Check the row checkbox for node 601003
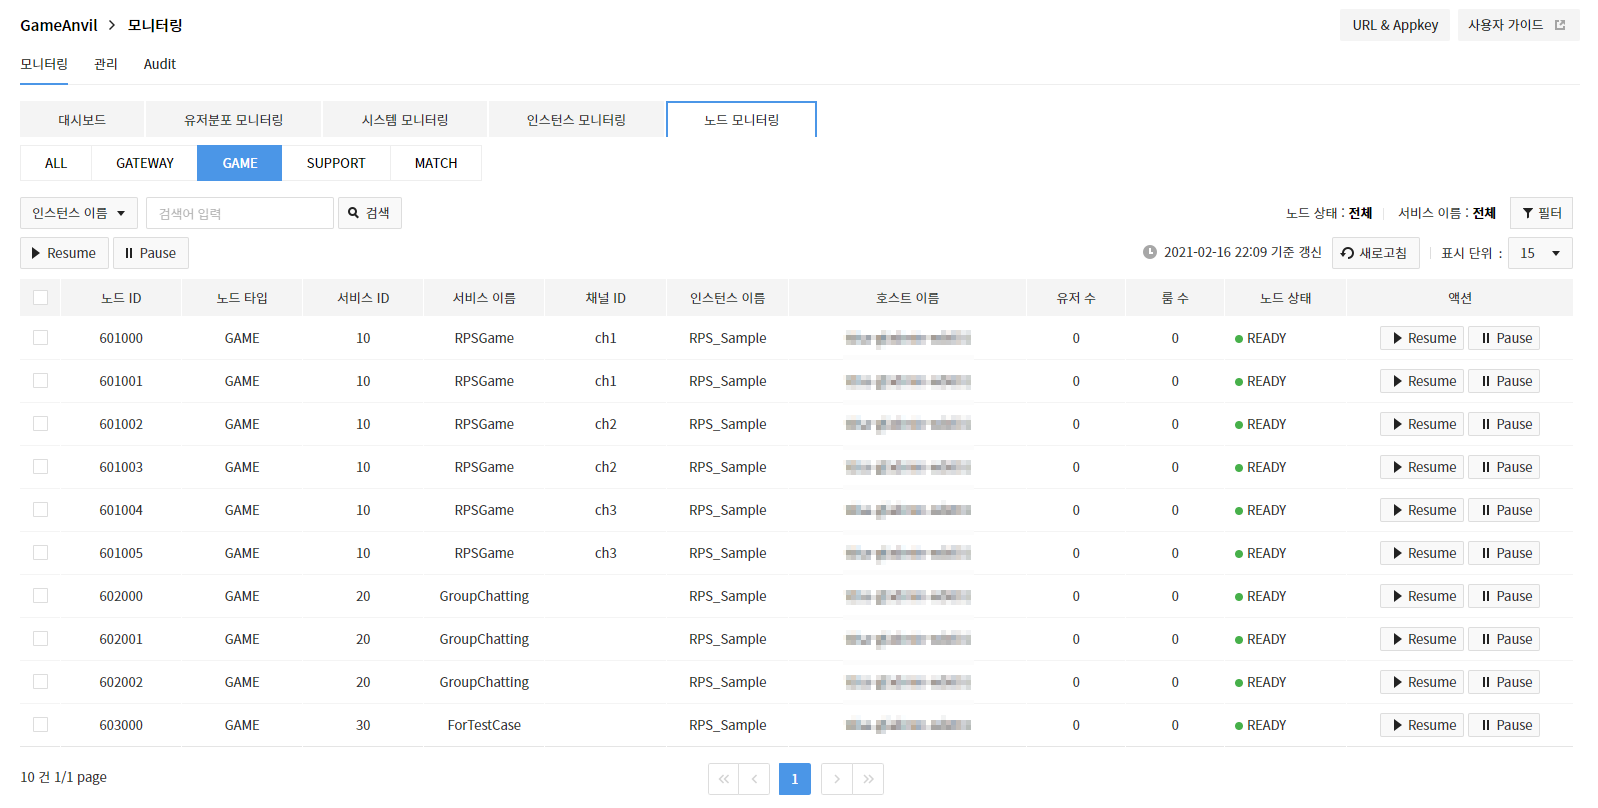 tap(40, 467)
